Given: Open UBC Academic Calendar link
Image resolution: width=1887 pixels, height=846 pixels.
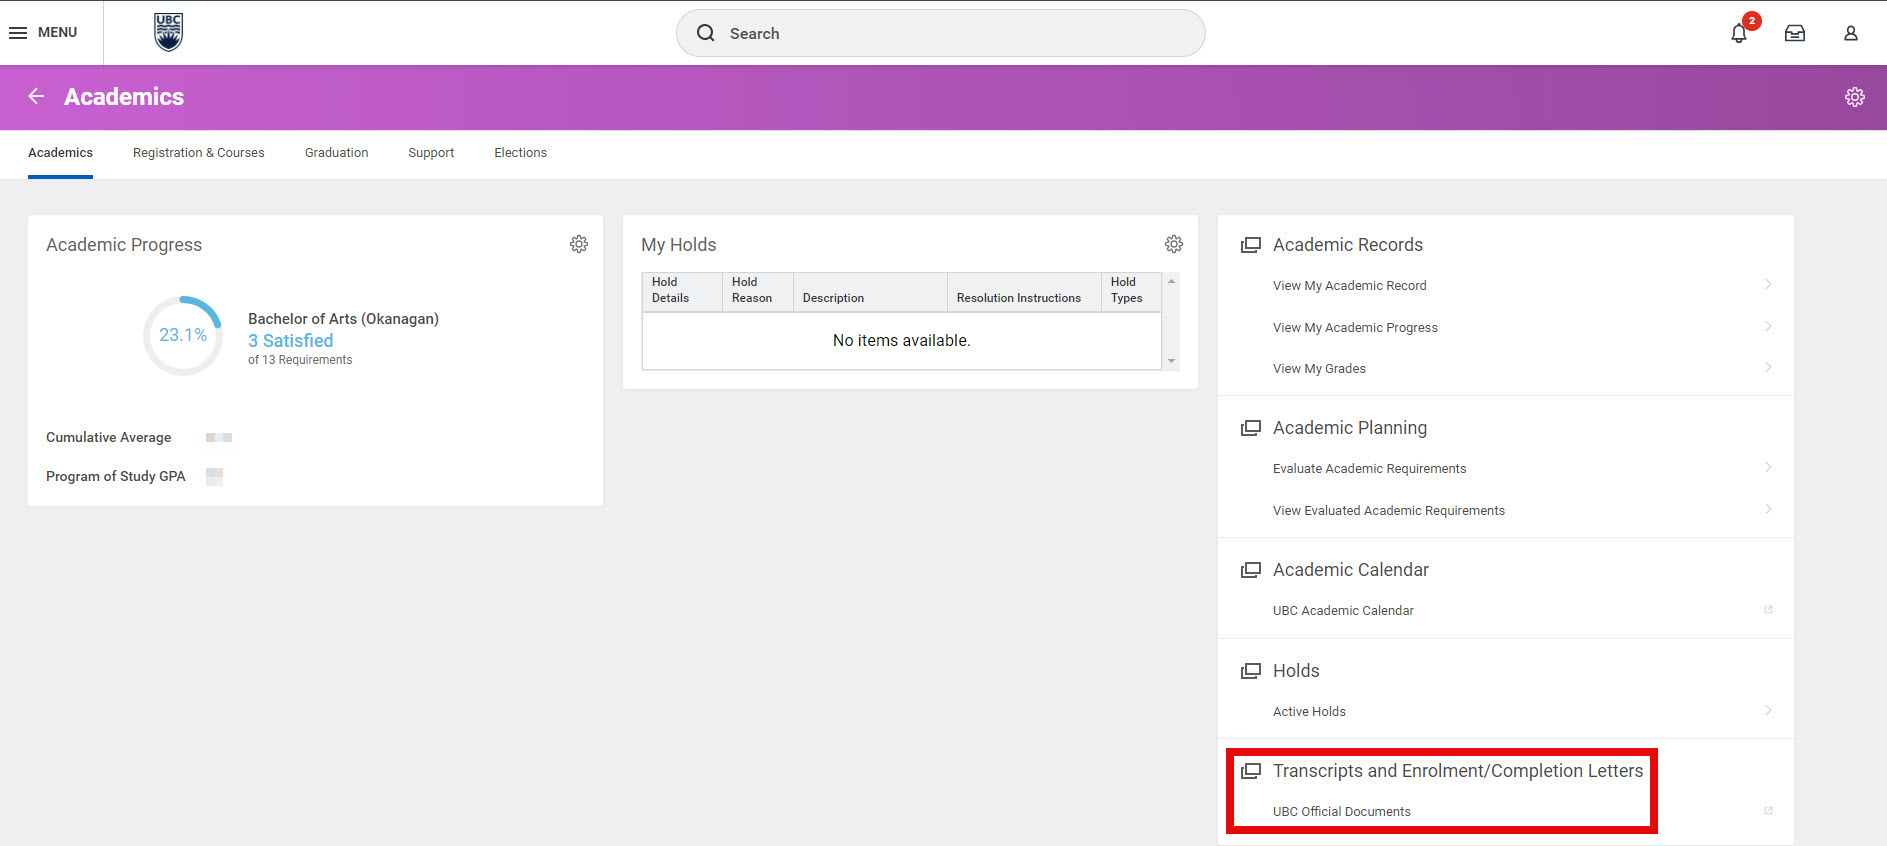Looking at the screenshot, I should pyautogui.click(x=1343, y=611).
